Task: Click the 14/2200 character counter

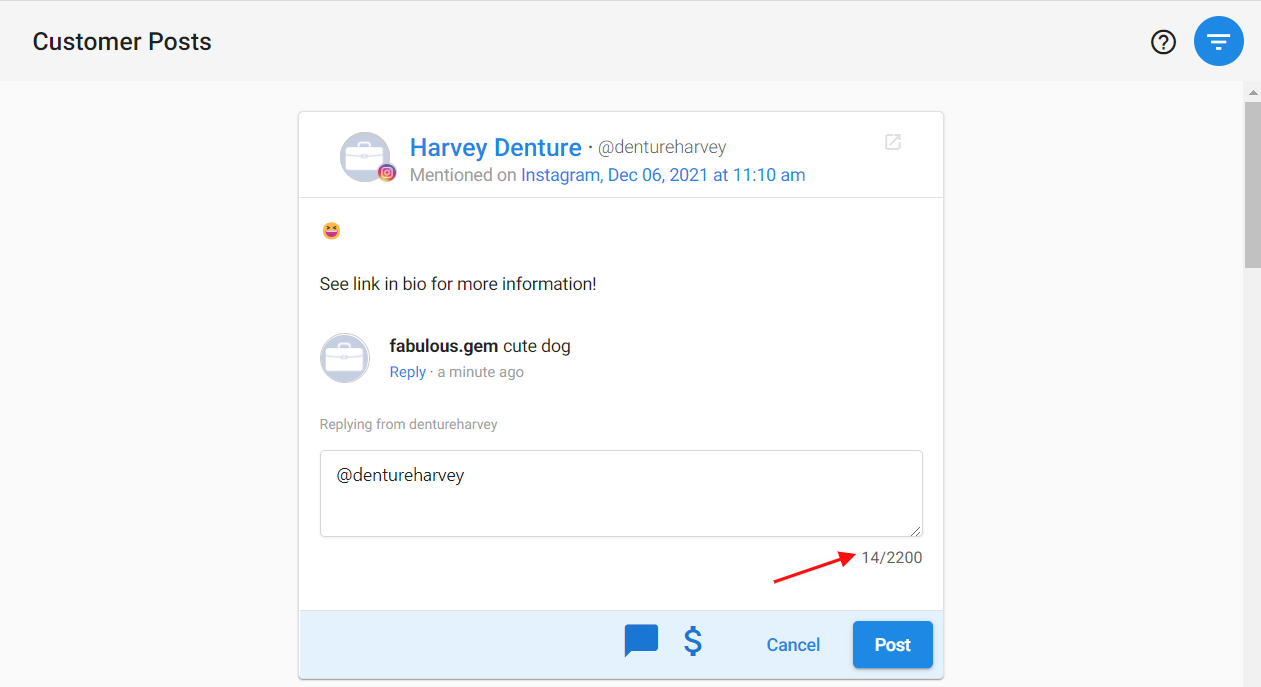Action: pos(890,557)
